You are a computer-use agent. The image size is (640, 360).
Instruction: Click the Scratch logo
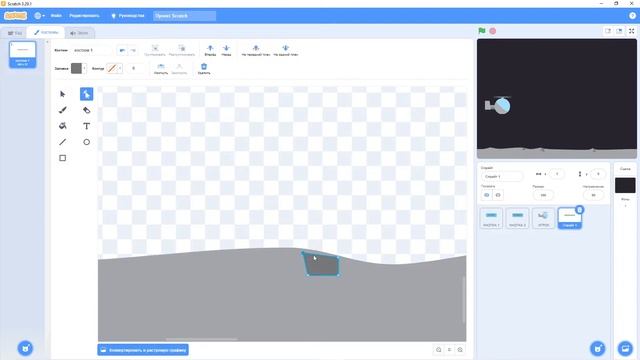point(16,16)
